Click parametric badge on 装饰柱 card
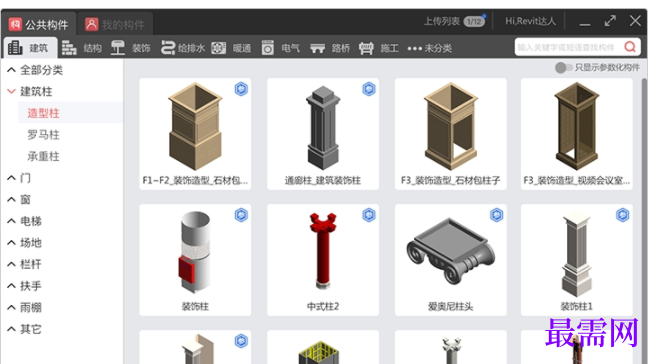657x364 pixels. coord(241,215)
